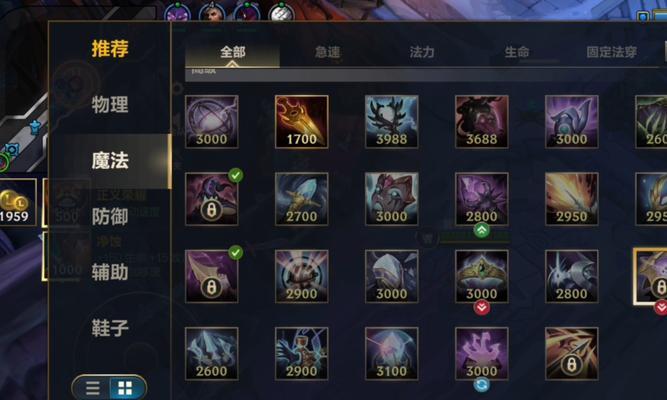
Task: Choose the antler orb item priced 3988
Action: [392, 122]
